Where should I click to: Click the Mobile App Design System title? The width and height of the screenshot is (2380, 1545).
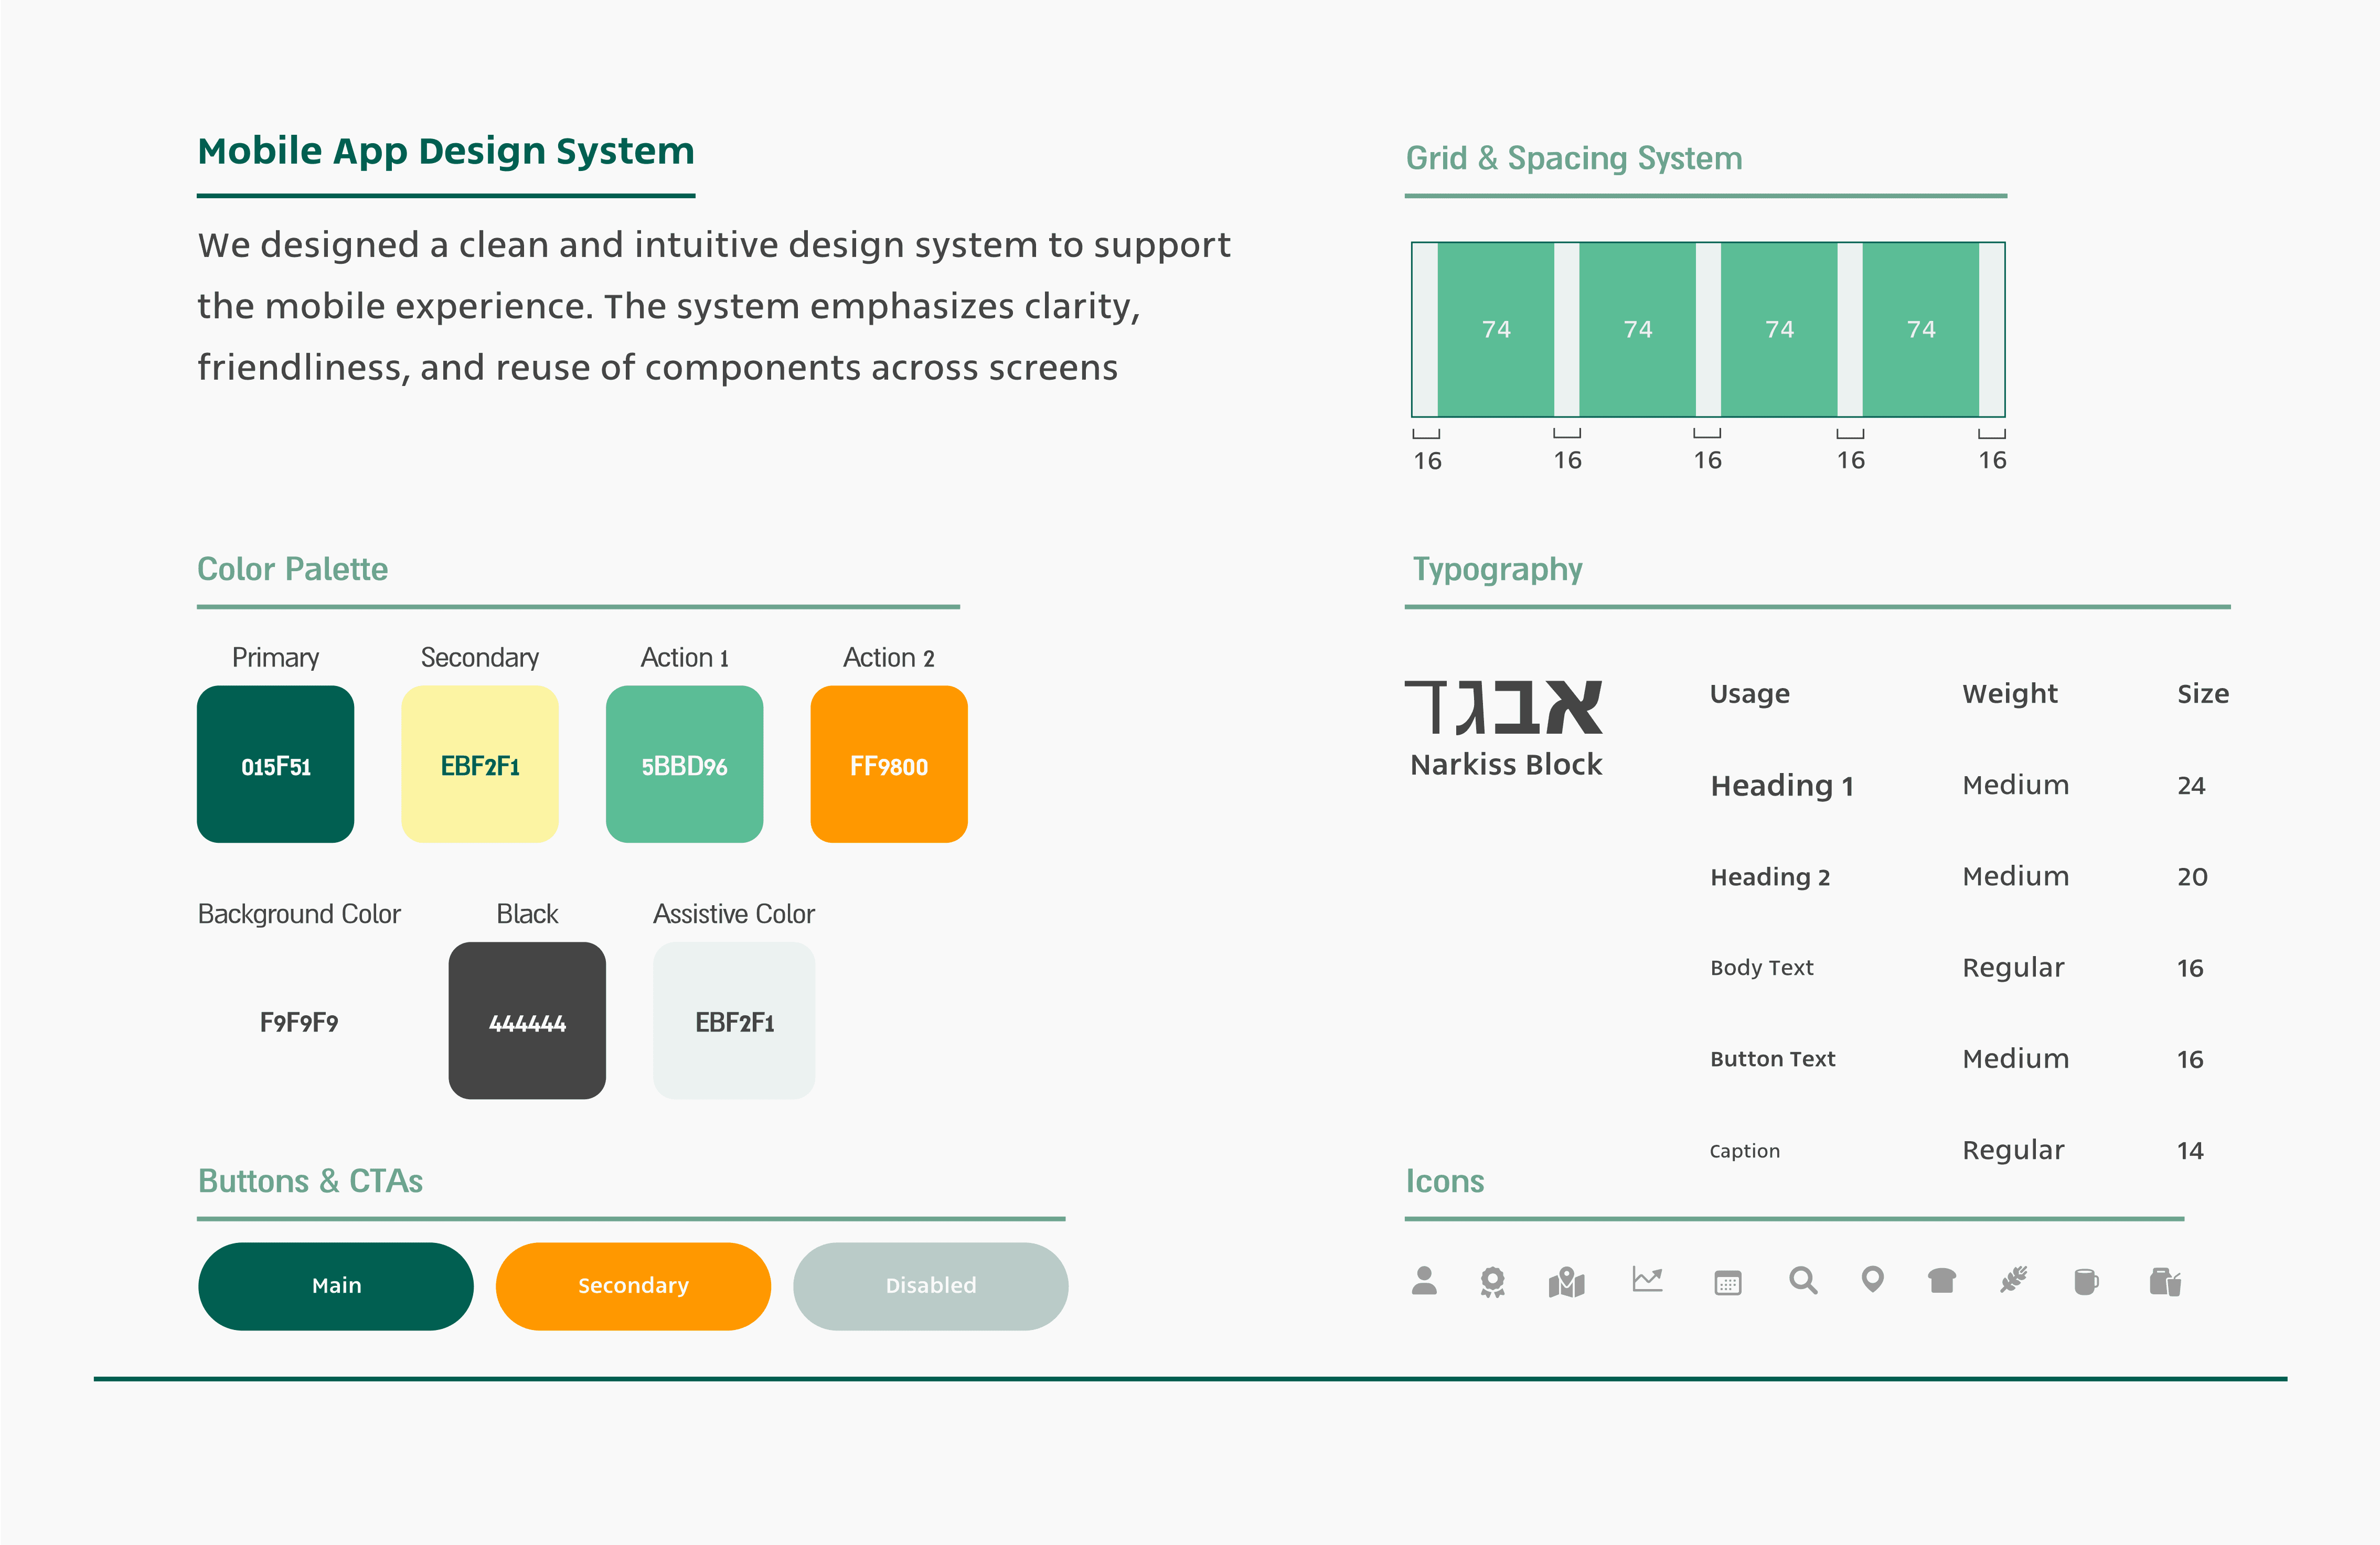pos(446,151)
